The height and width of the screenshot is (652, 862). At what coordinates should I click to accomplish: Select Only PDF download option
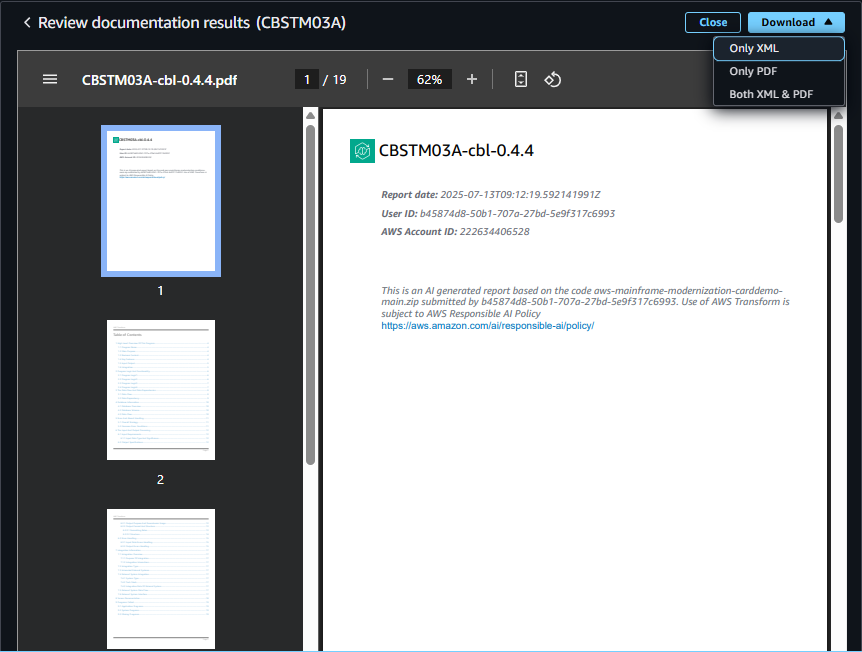(778, 71)
